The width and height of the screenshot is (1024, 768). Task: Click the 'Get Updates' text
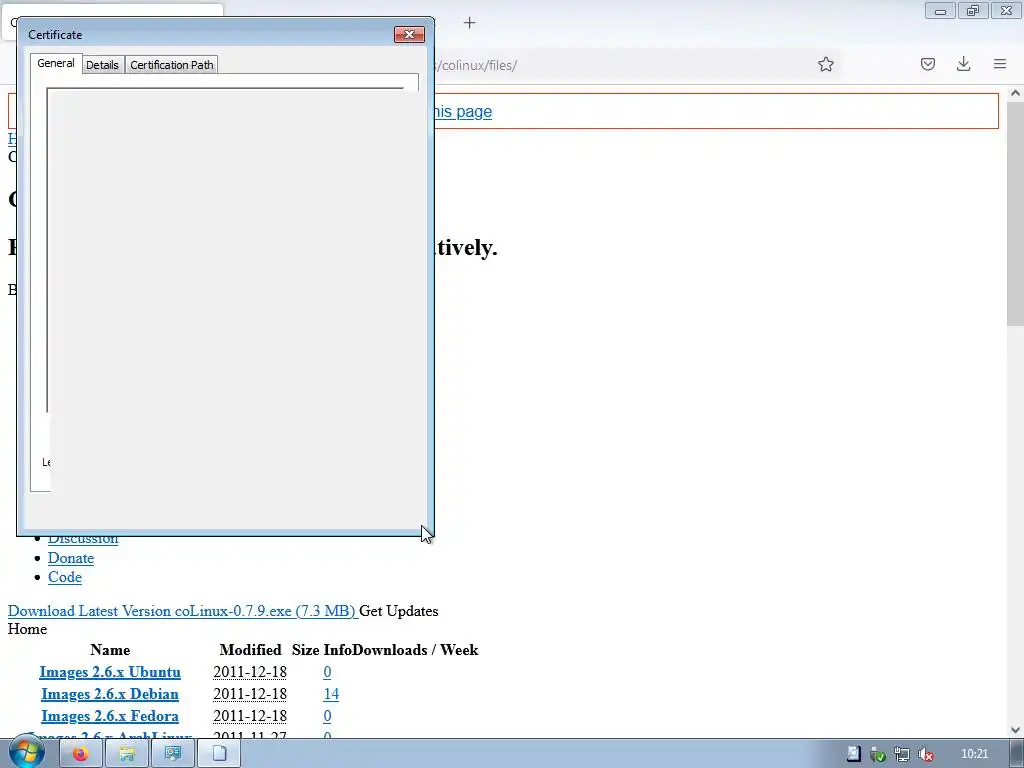(x=398, y=611)
